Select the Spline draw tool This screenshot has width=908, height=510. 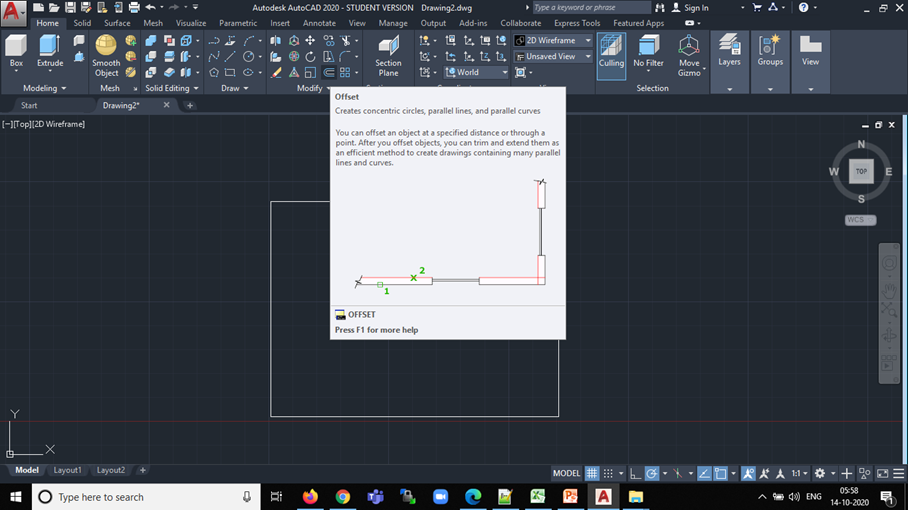tap(214, 57)
